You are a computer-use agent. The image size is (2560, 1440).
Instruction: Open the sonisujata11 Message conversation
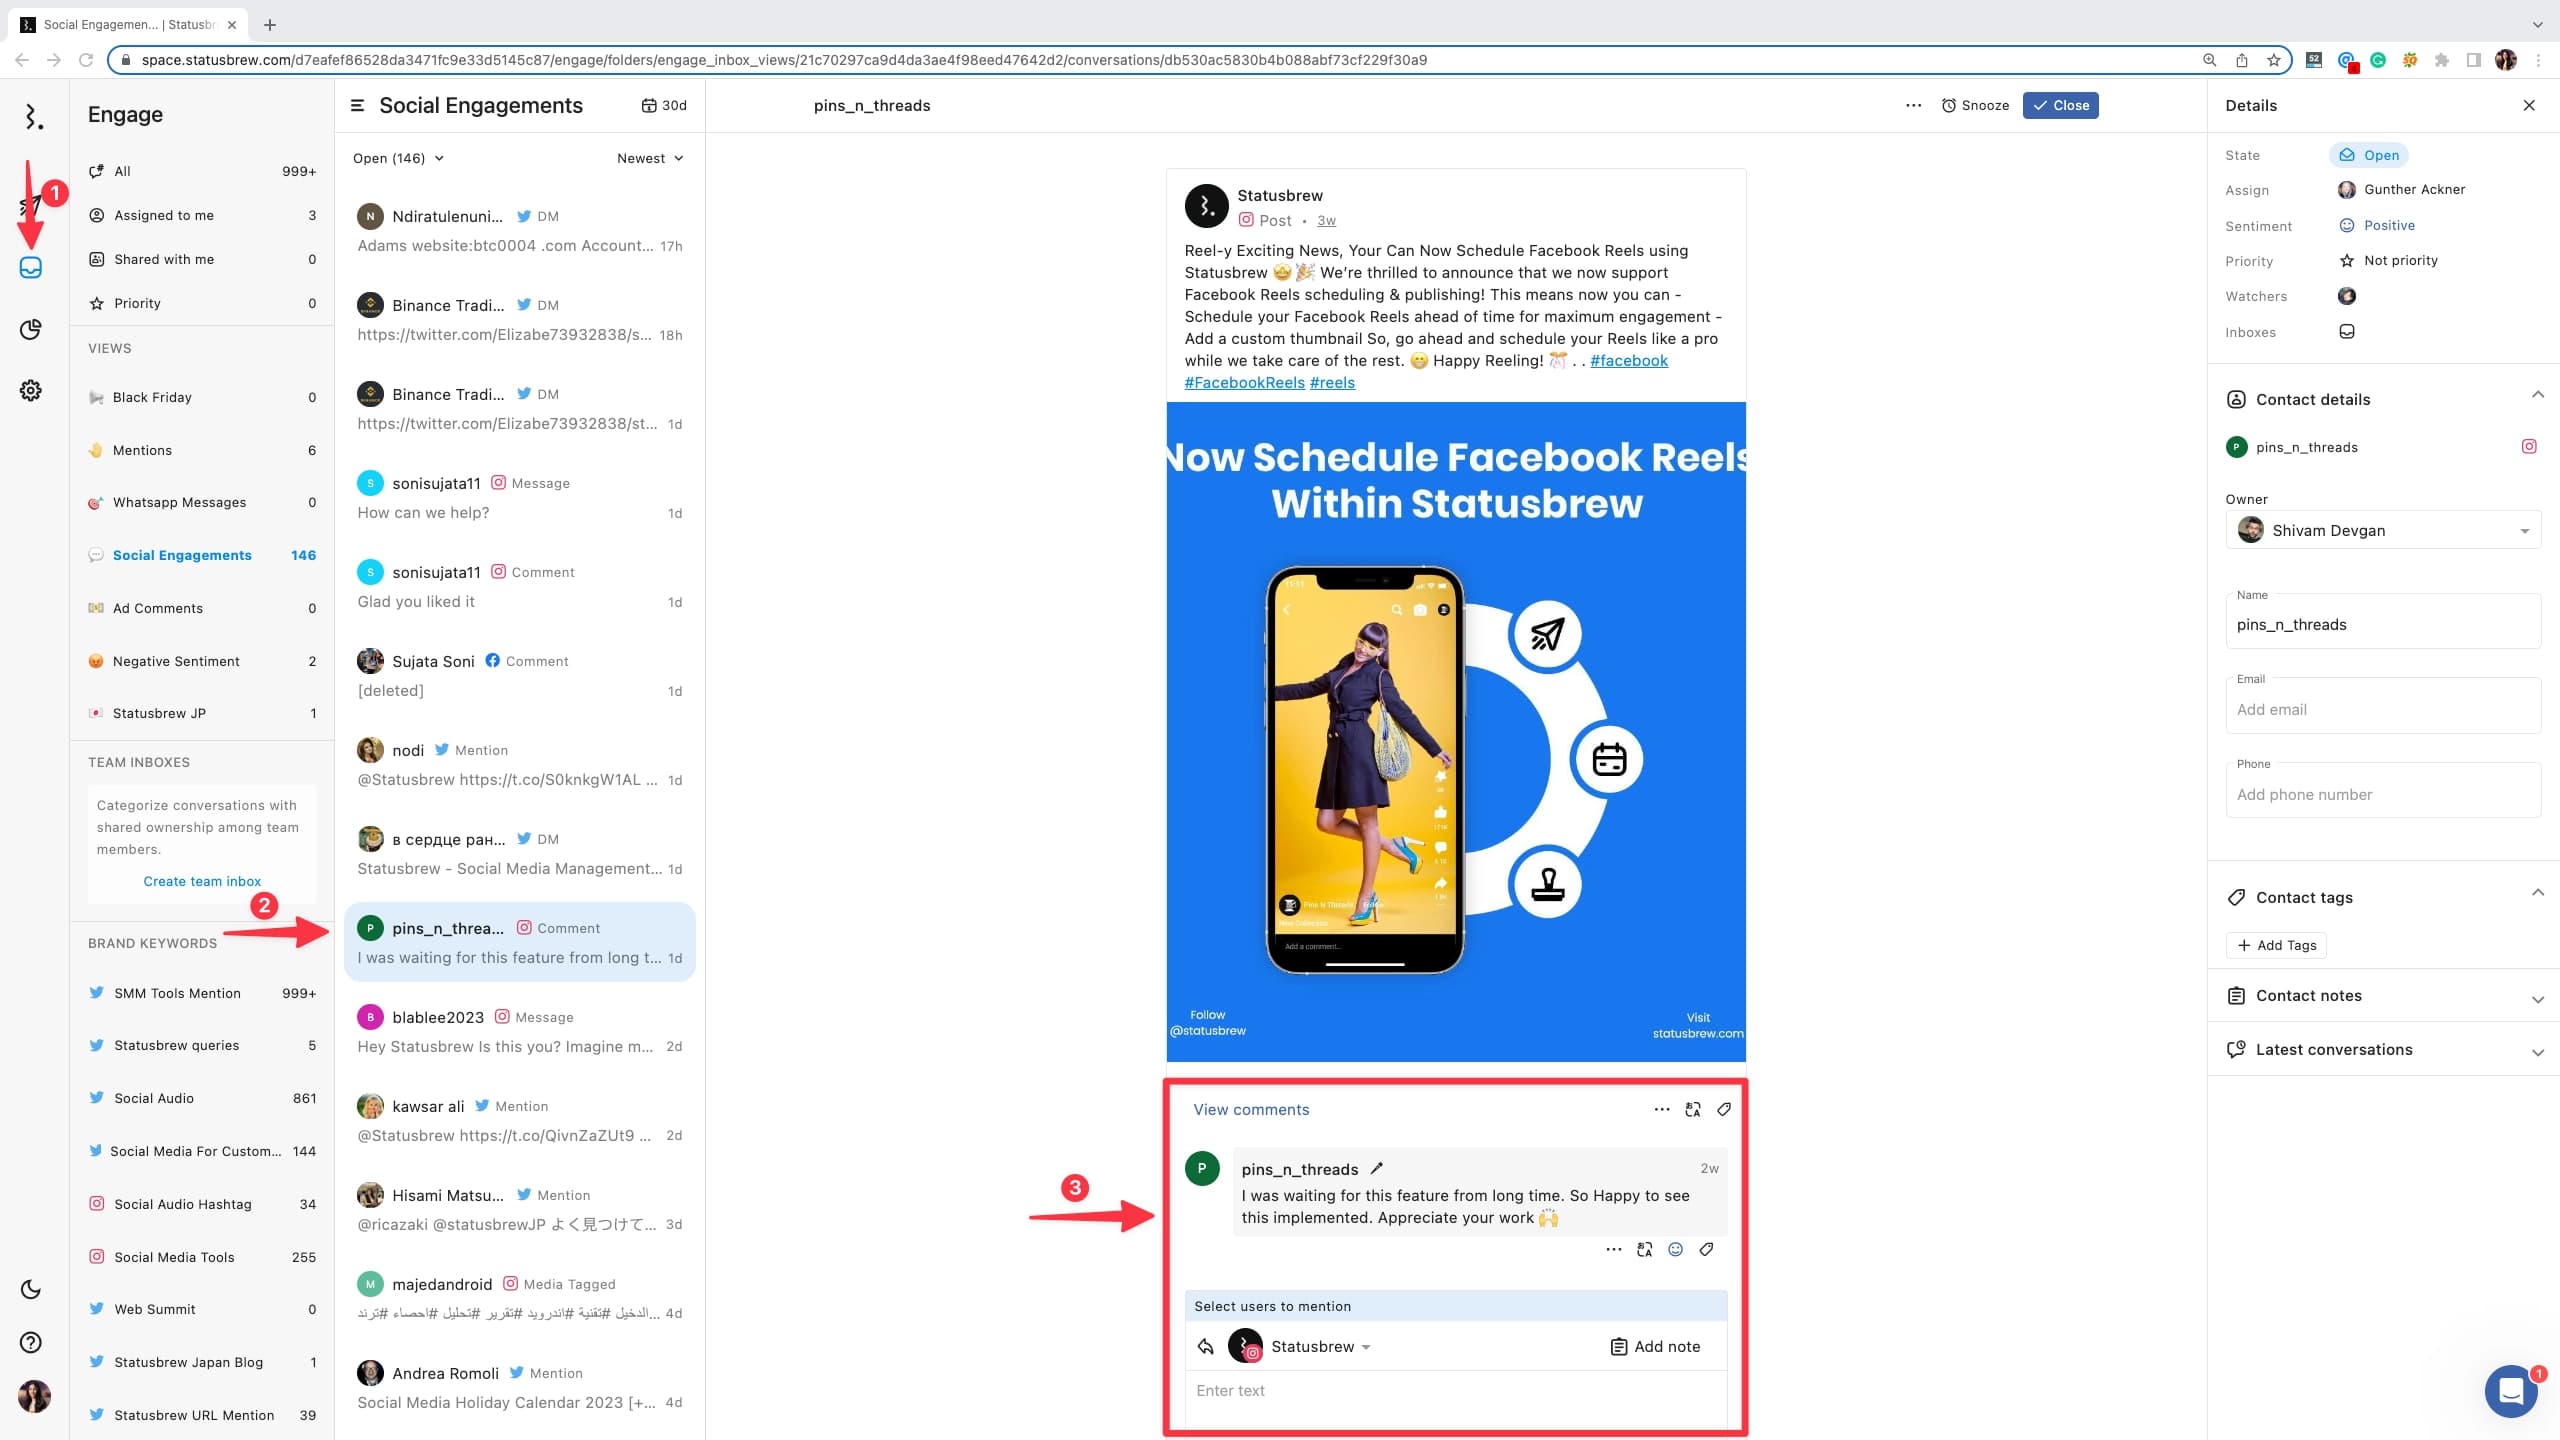coord(520,498)
